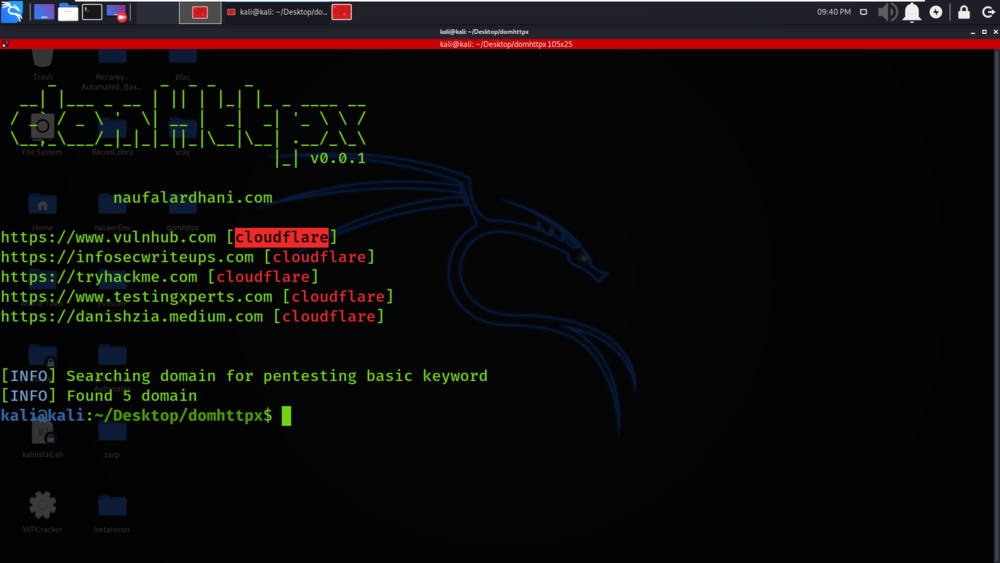Maximize the domhttpx terminal window
The width and height of the screenshot is (1000, 563).
pos(984,32)
